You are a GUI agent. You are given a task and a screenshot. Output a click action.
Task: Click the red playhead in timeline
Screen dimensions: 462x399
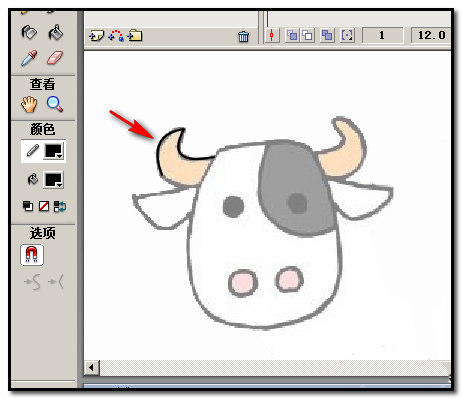click(x=267, y=19)
